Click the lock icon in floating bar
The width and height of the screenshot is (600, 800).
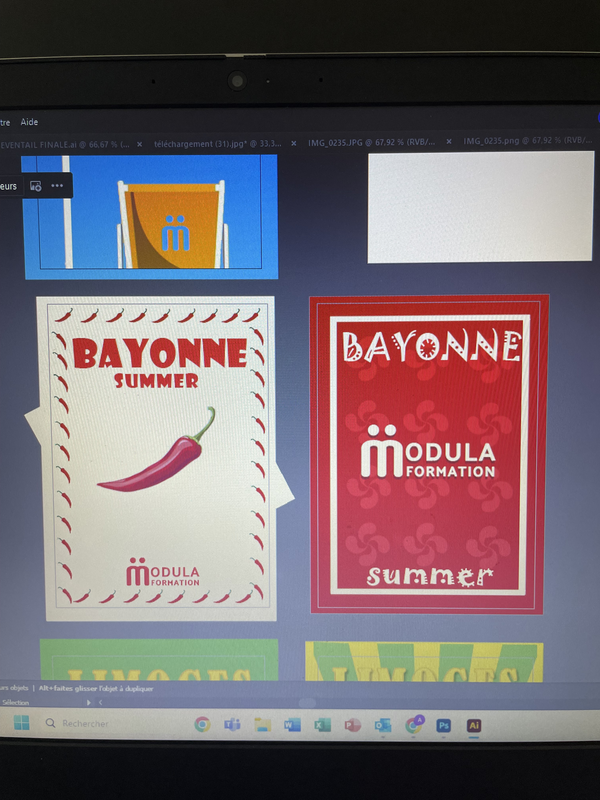point(35,186)
